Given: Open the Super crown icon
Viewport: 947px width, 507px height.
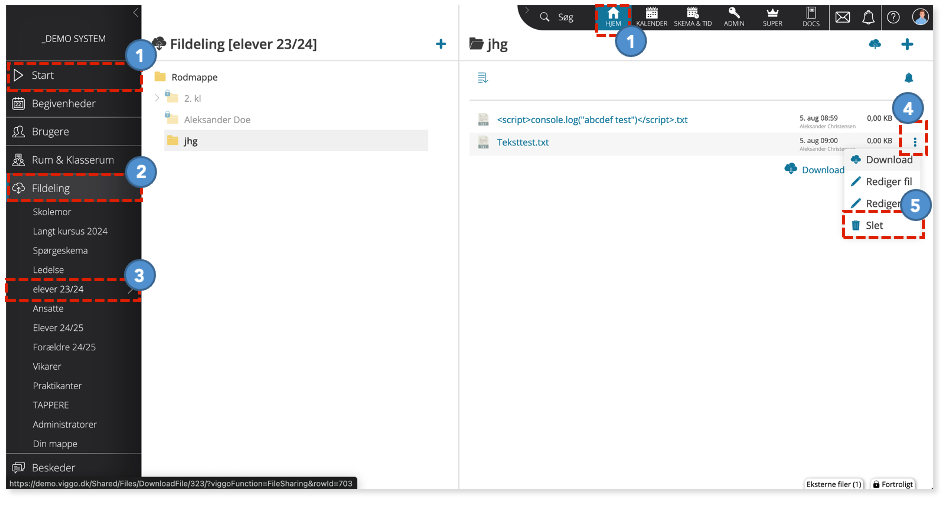Looking at the screenshot, I should click(772, 17).
